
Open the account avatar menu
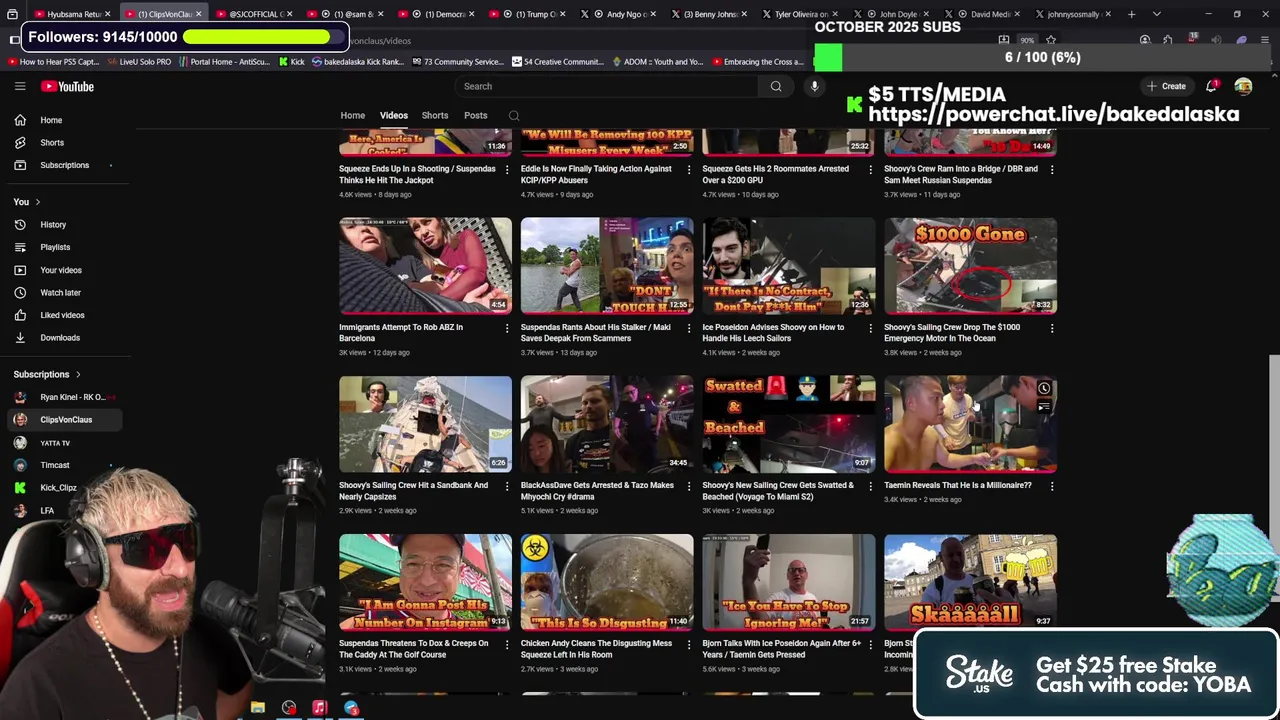click(x=1243, y=87)
